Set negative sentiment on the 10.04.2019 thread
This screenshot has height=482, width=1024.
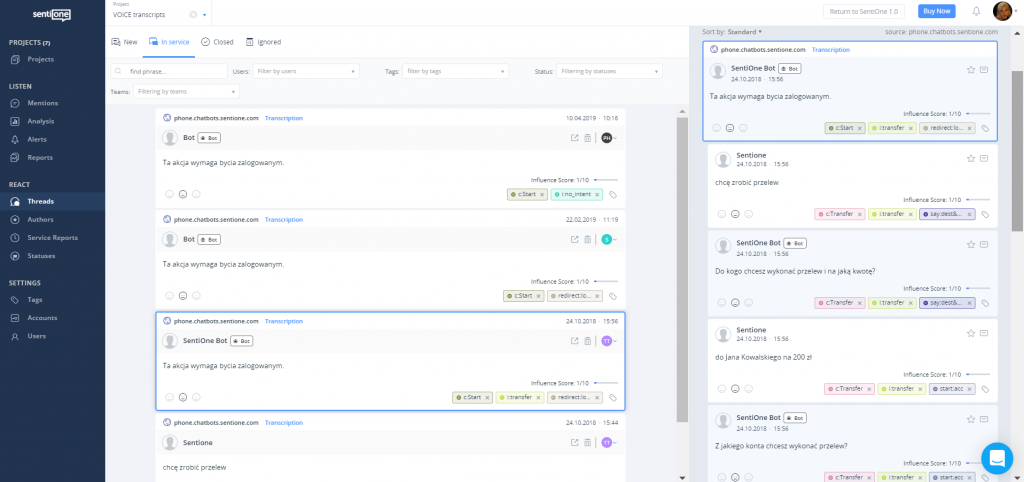[196, 195]
